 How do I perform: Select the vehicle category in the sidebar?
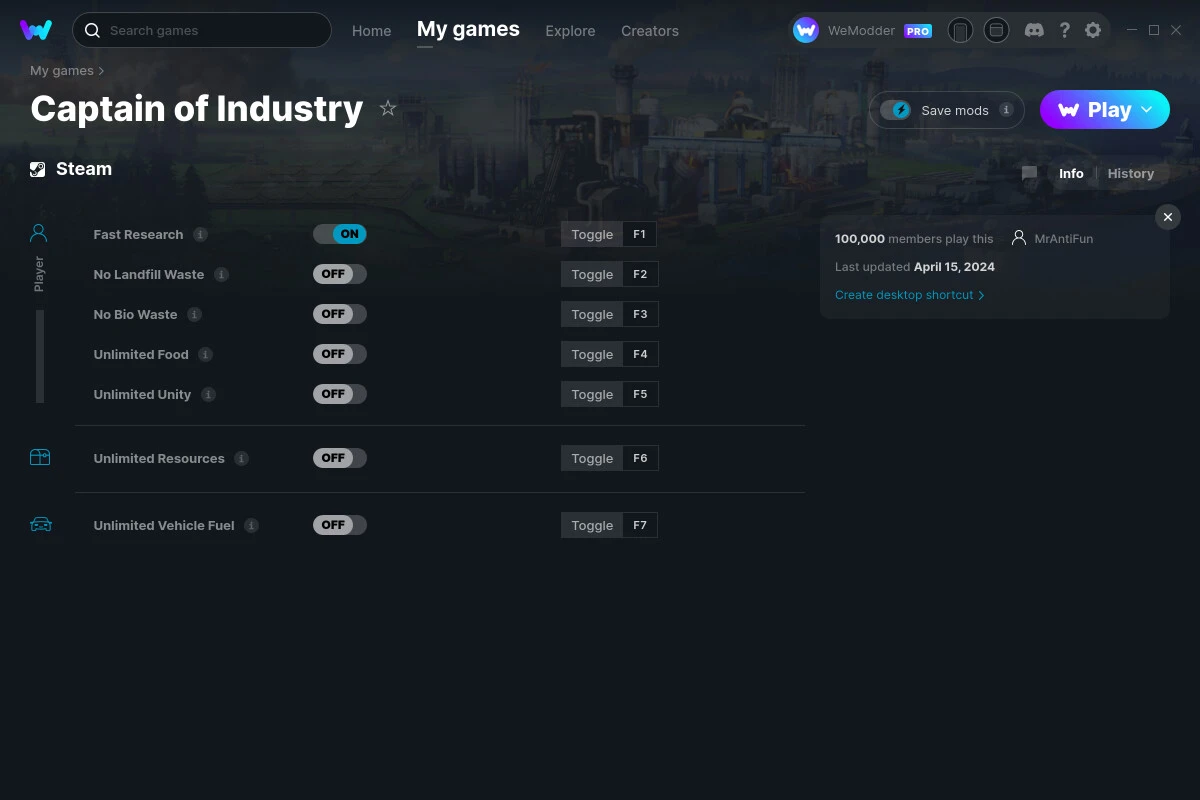tap(40, 523)
